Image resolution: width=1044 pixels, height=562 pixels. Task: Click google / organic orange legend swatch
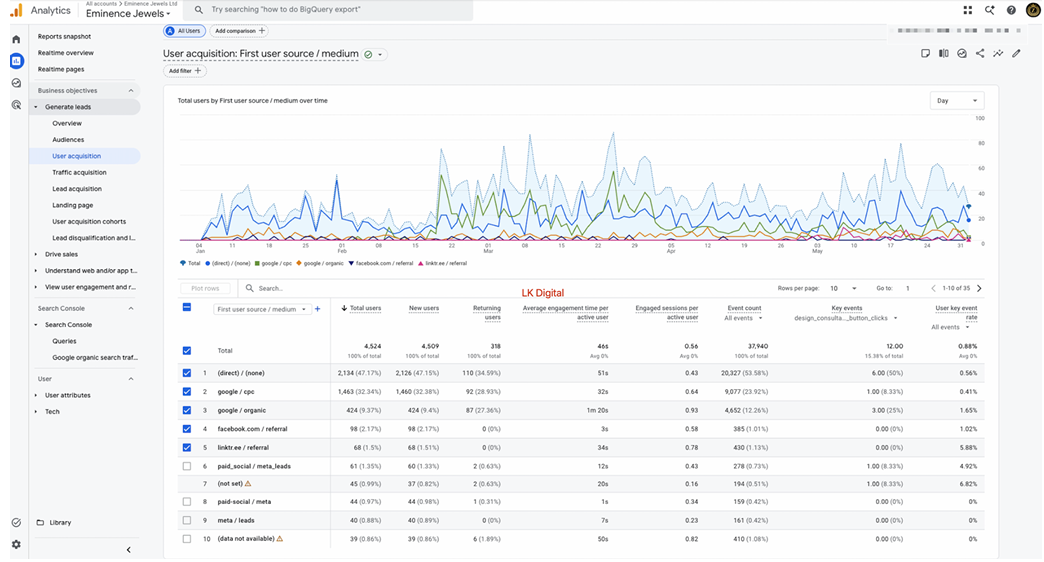pyautogui.click(x=299, y=264)
